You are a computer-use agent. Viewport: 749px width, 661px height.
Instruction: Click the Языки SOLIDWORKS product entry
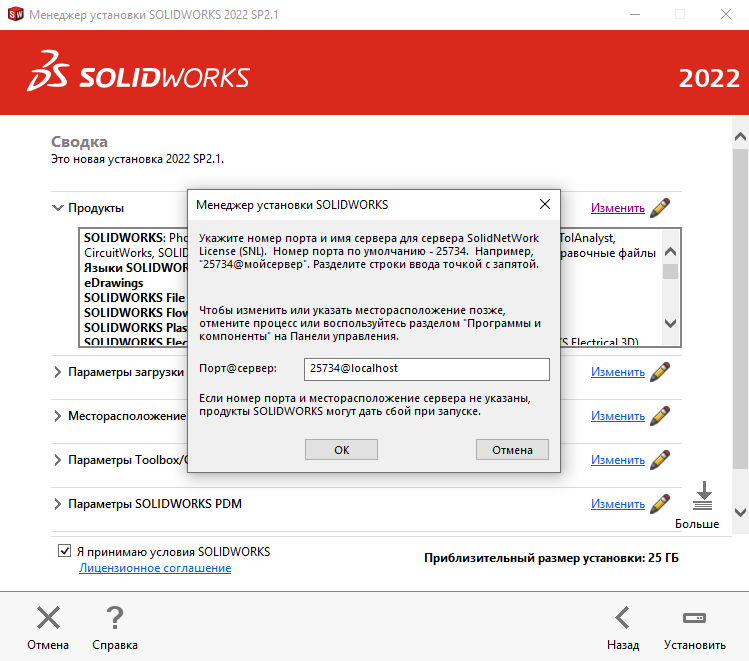click(x=136, y=267)
